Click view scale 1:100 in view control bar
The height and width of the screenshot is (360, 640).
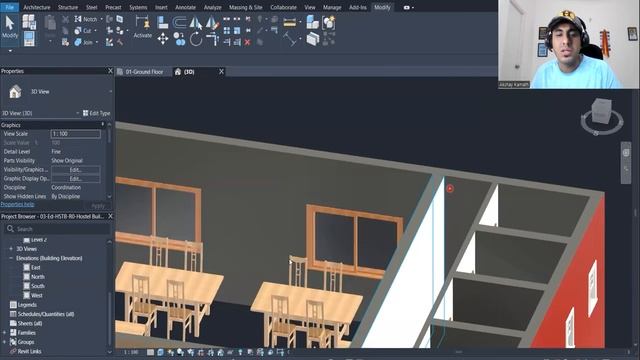point(131,352)
